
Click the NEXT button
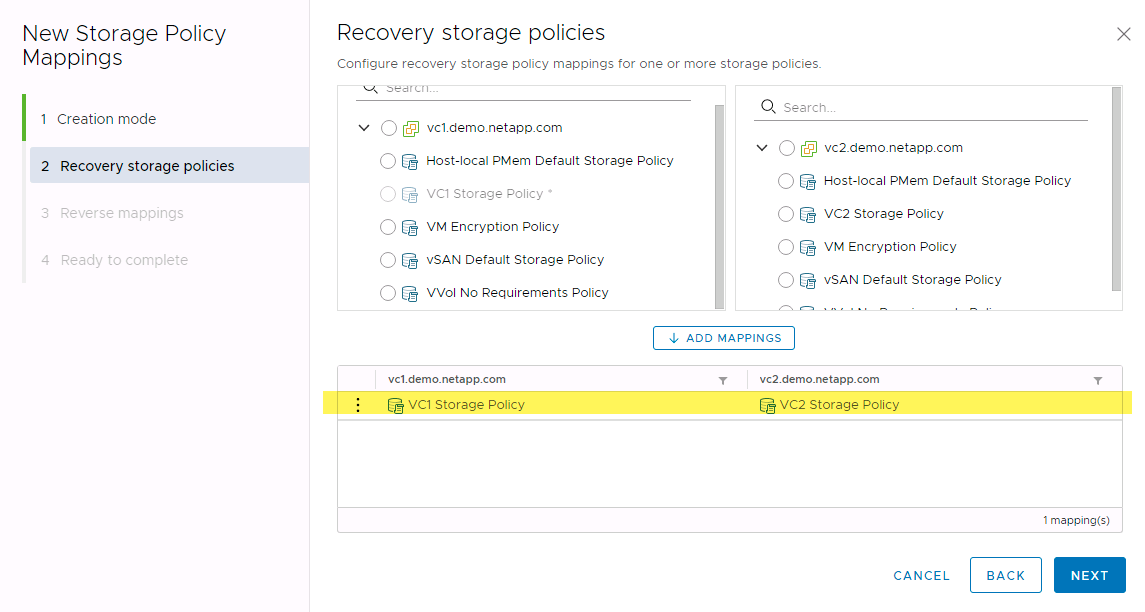1089,575
